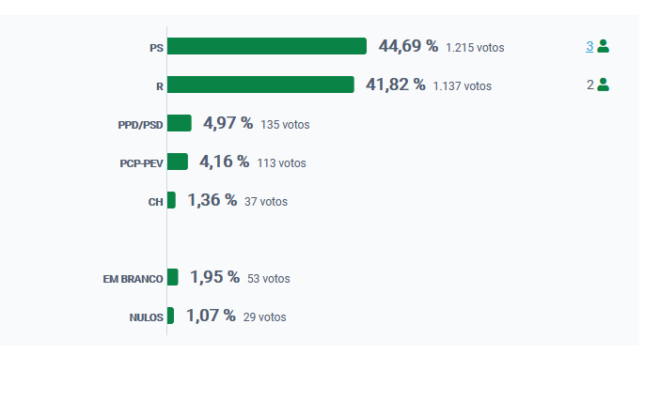Select the PPD/PSD result bar
This screenshot has height=401, width=660.
tap(179, 123)
